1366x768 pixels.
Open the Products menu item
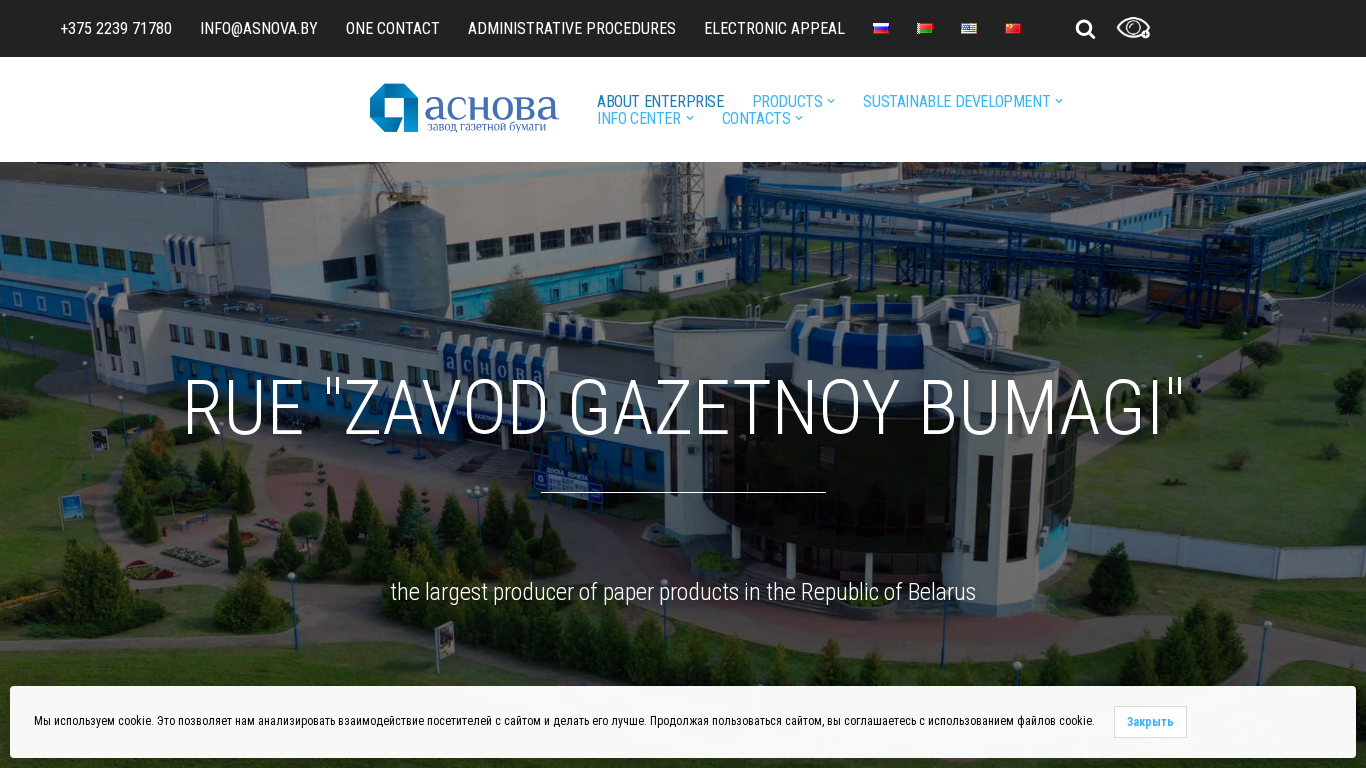point(787,101)
